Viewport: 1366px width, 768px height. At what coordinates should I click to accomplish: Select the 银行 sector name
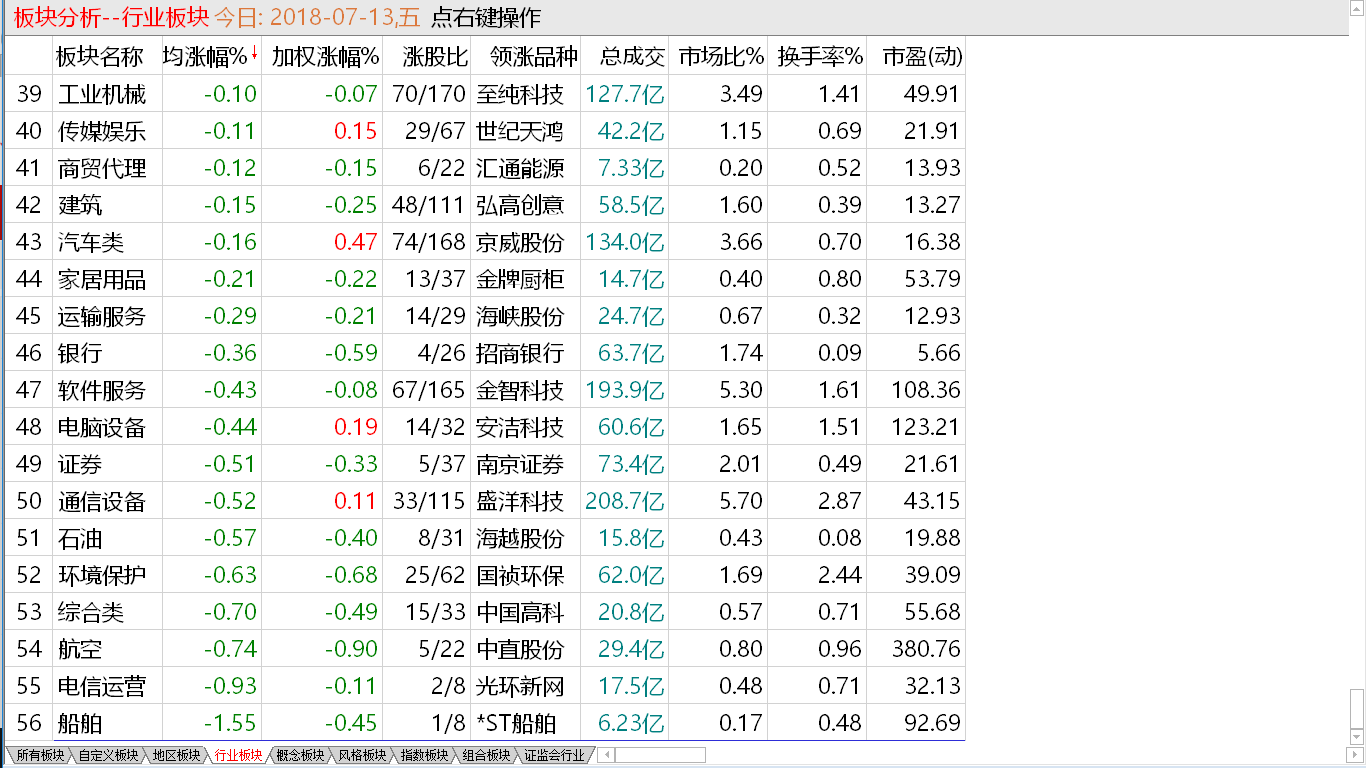[80, 353]
